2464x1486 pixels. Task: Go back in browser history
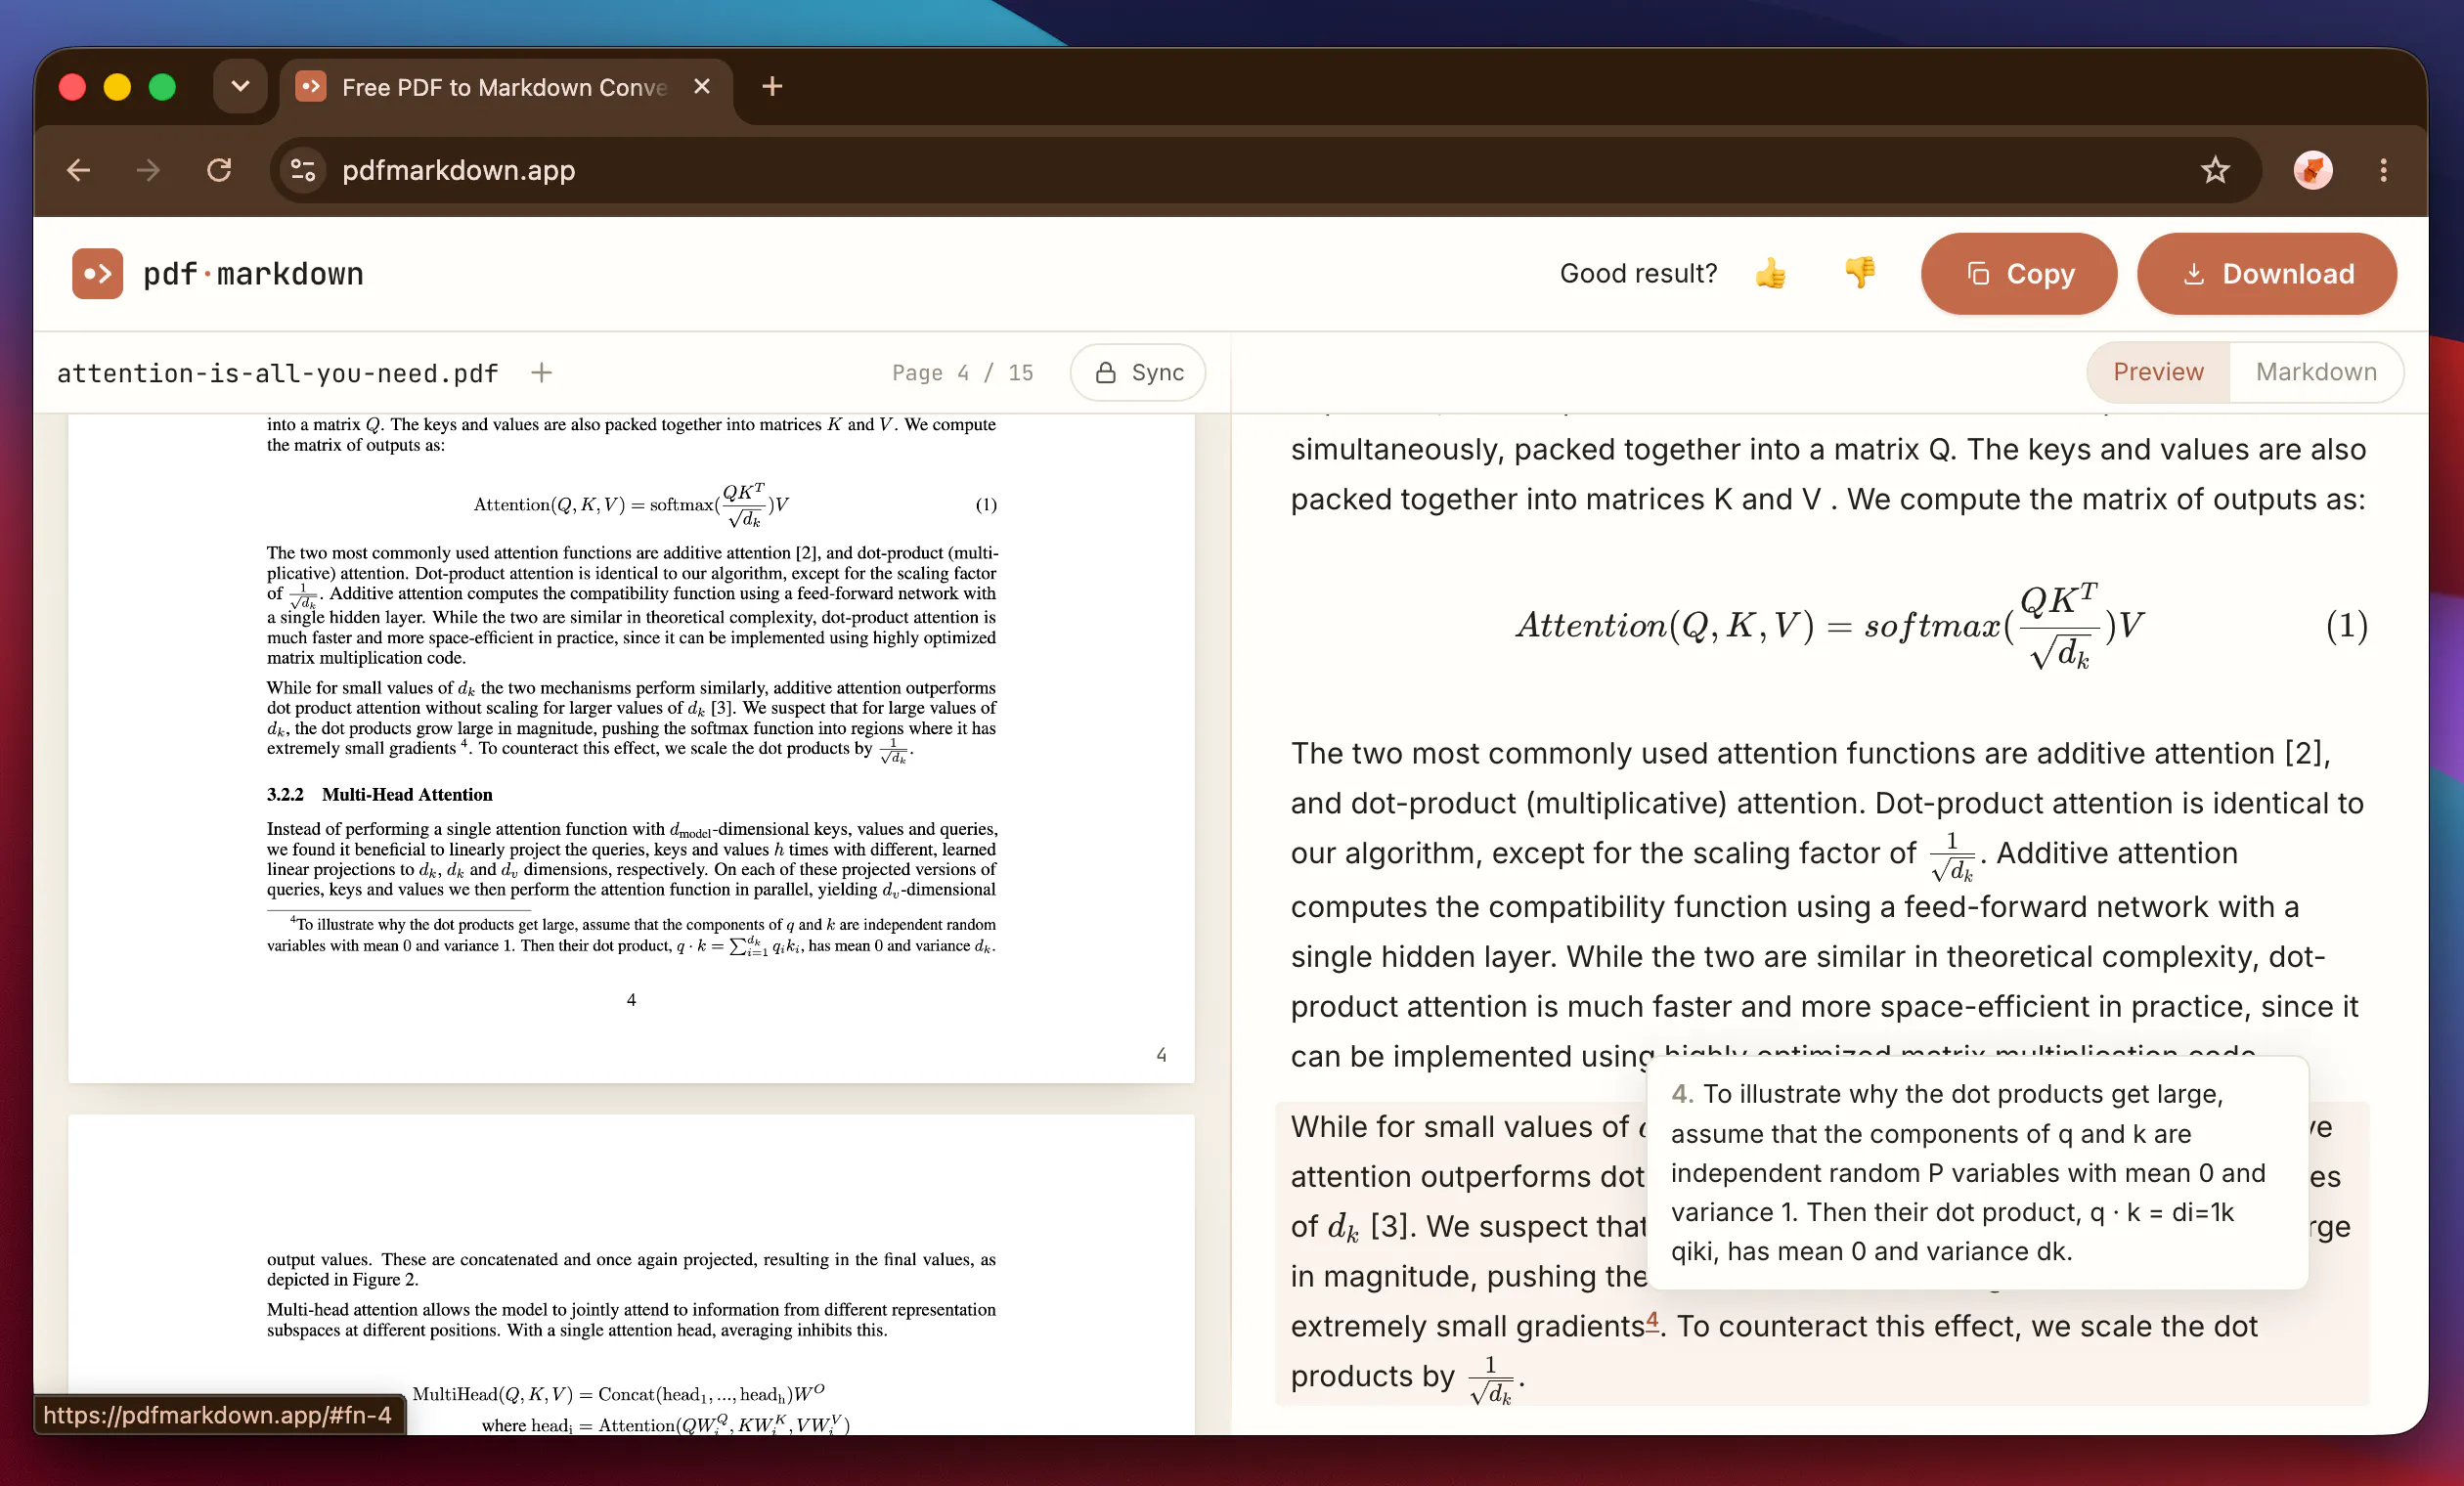[x=79, y=170]
